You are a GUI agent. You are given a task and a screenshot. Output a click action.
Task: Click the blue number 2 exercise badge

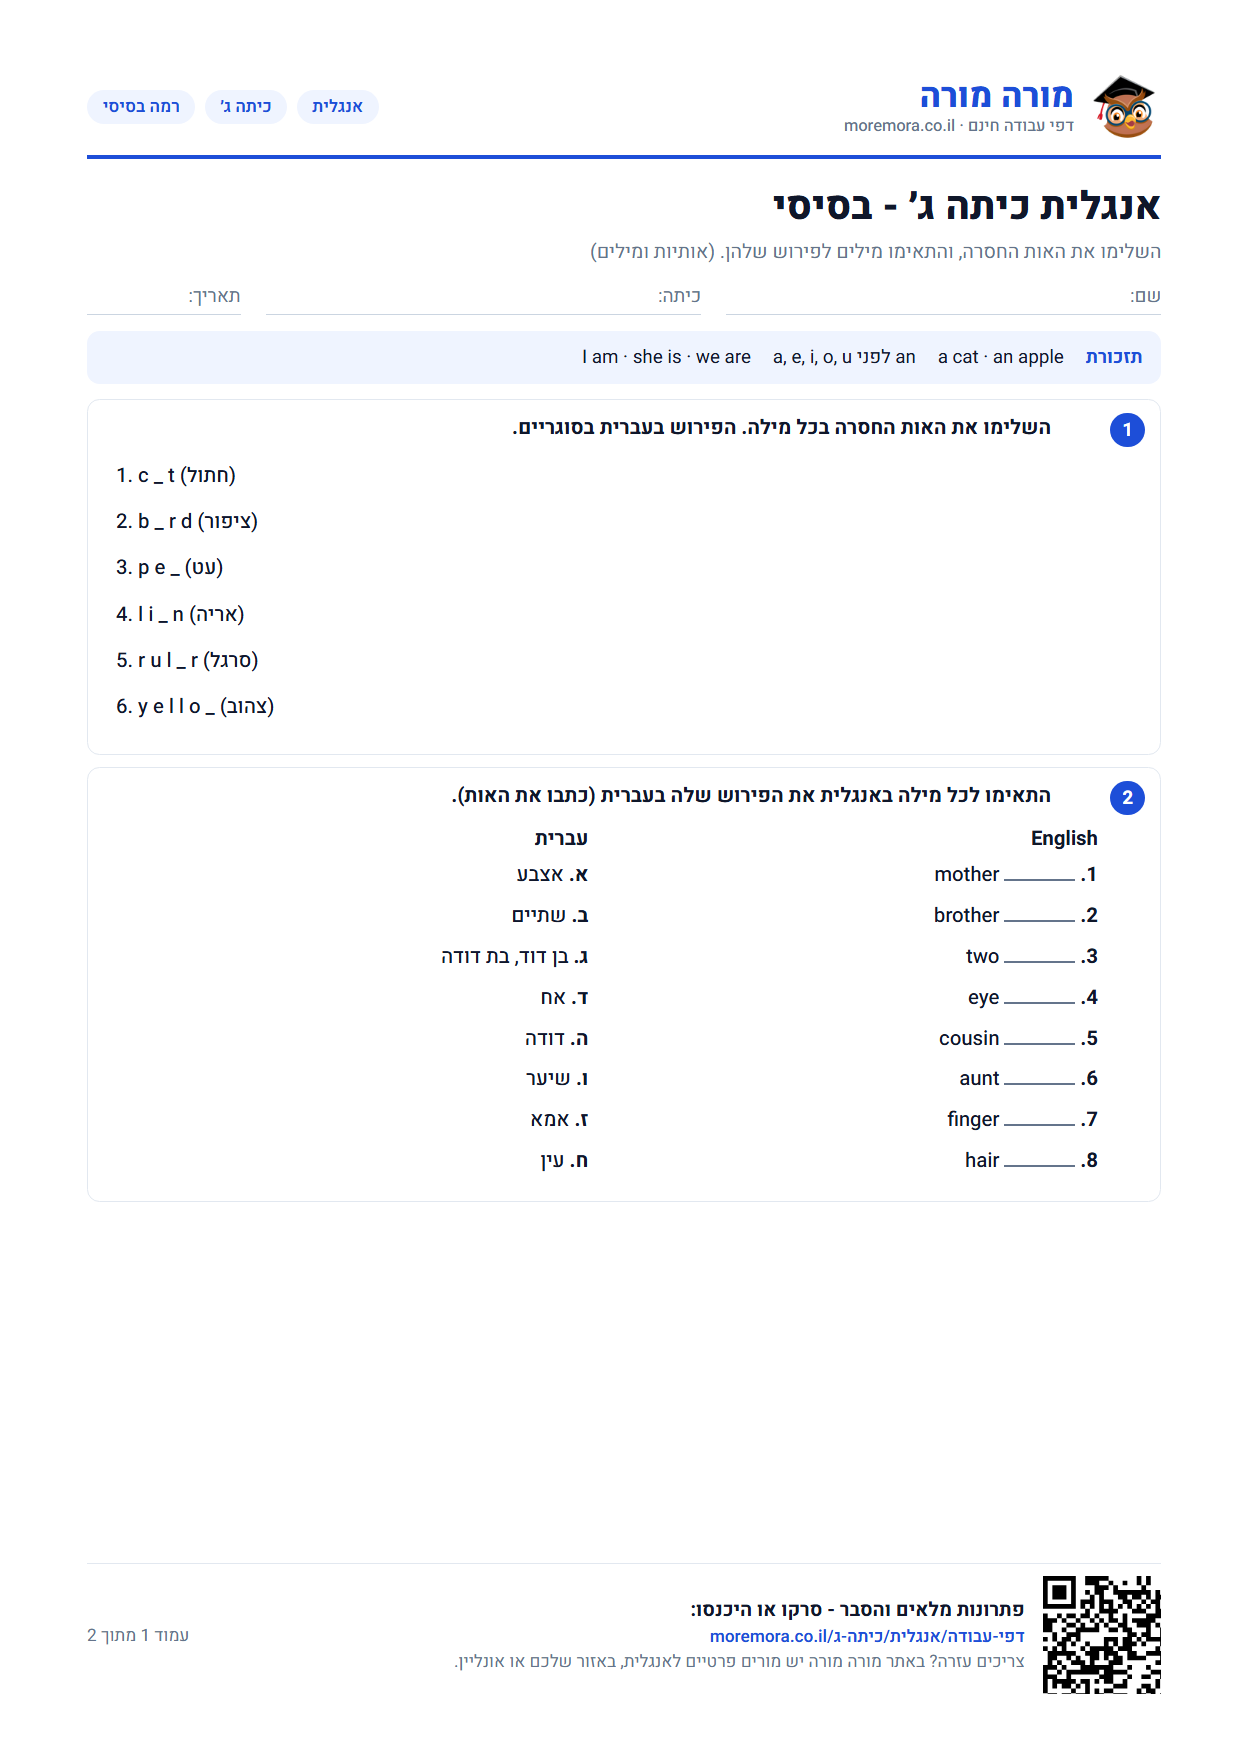[1127, 798]
